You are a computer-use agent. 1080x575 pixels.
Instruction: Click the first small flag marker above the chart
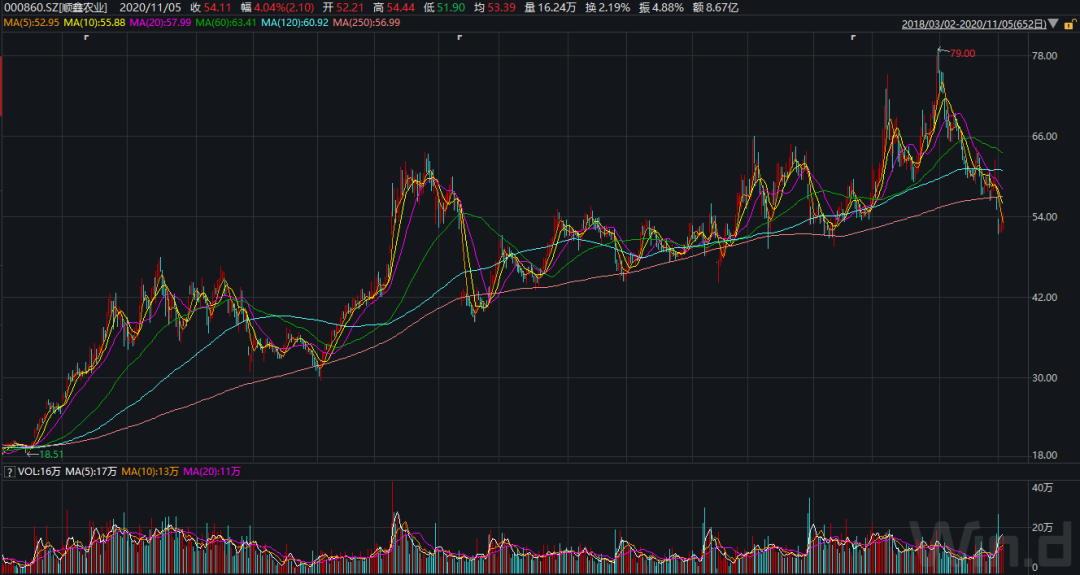[x=87, y=37]
